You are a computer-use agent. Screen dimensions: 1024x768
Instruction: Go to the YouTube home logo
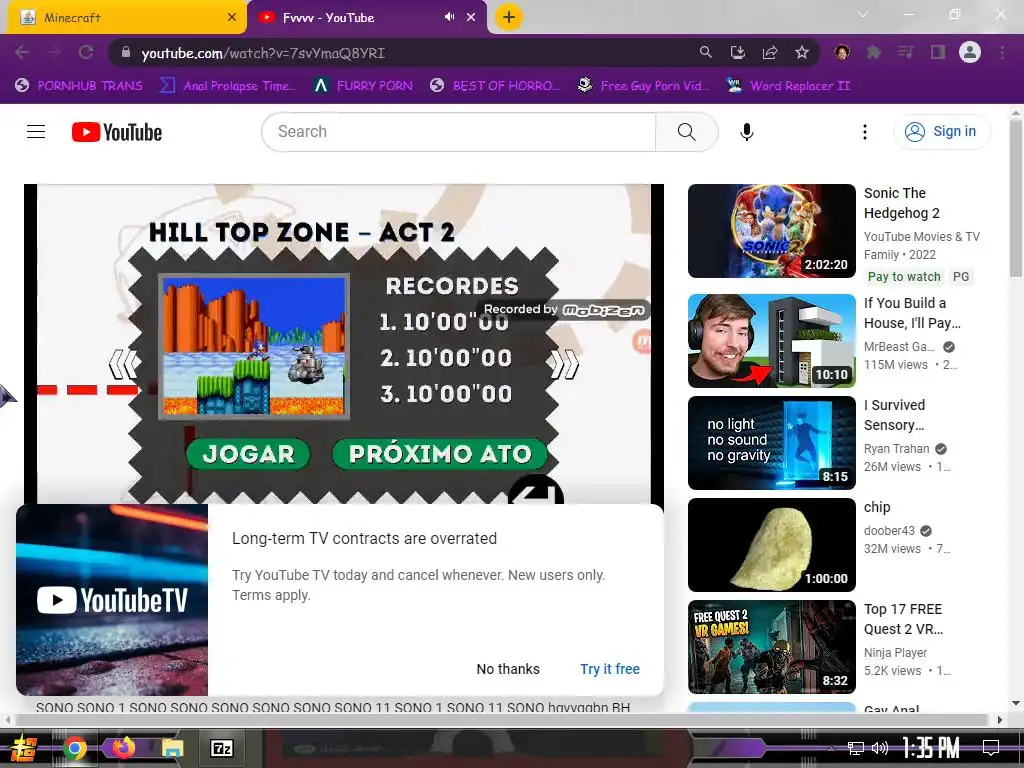click(117, 132)
